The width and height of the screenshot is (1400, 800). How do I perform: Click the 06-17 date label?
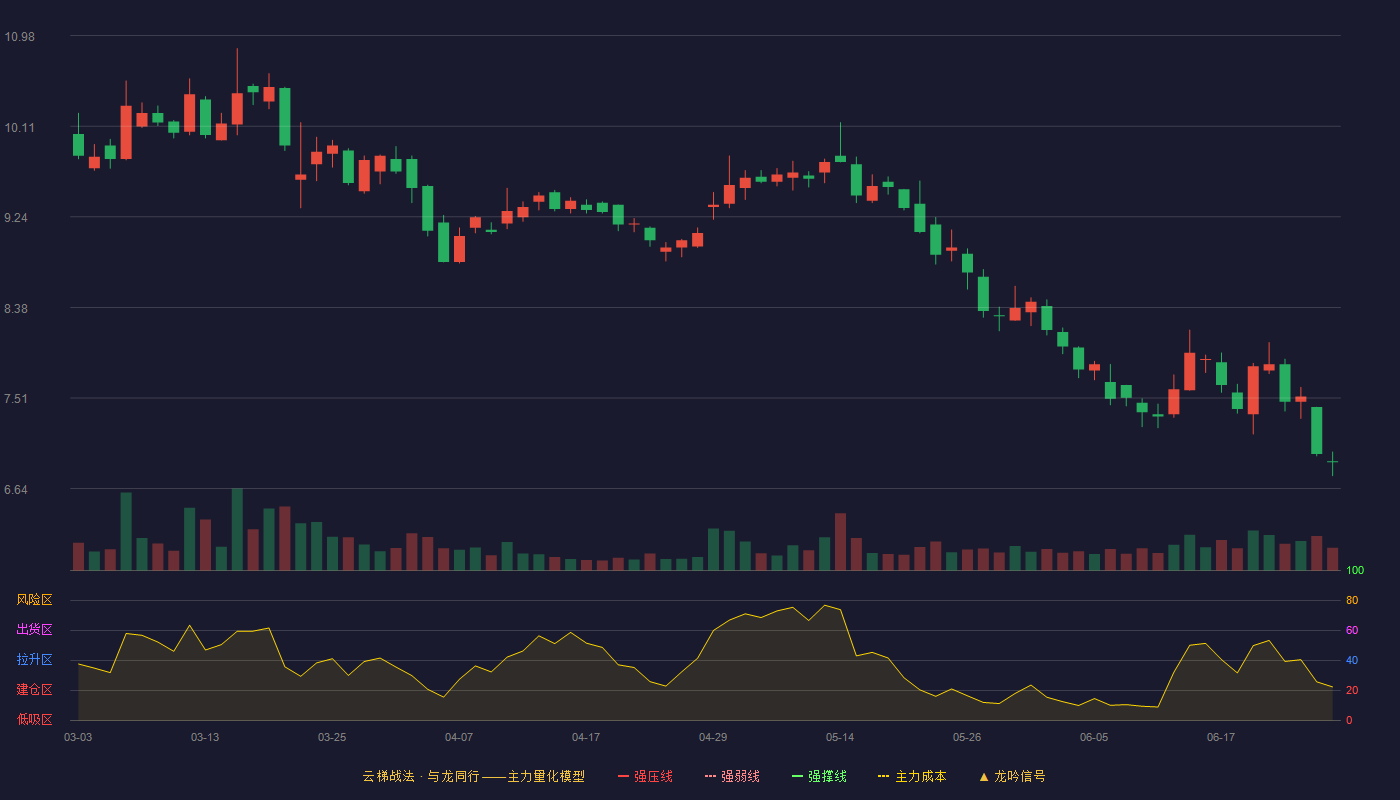[x=1221, y=737]
